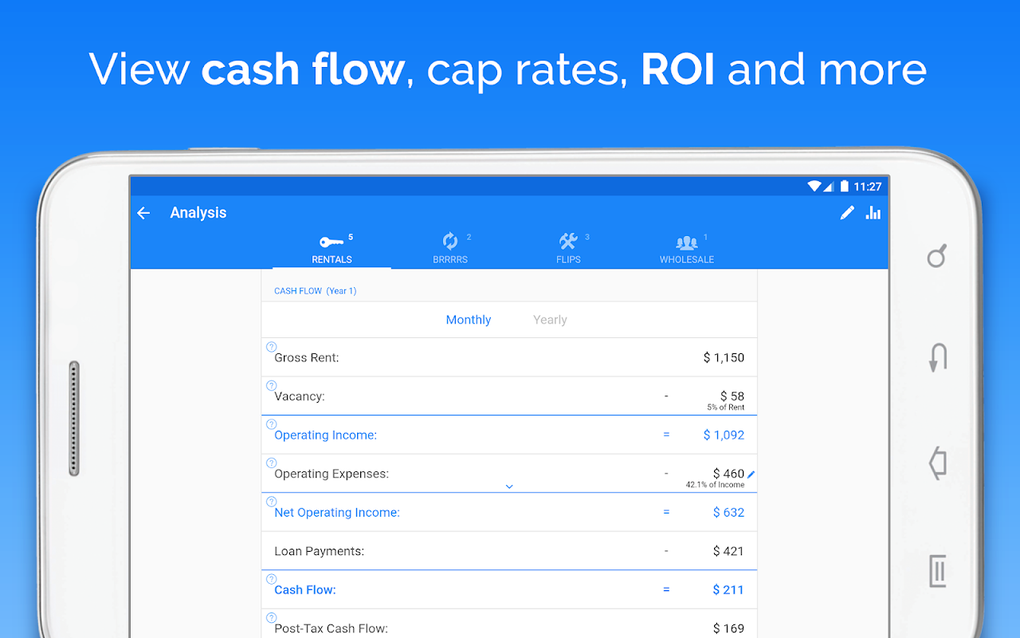Edit Operating Expenses with small pencil icon
1020x638 pixels.
coord(751,474)
